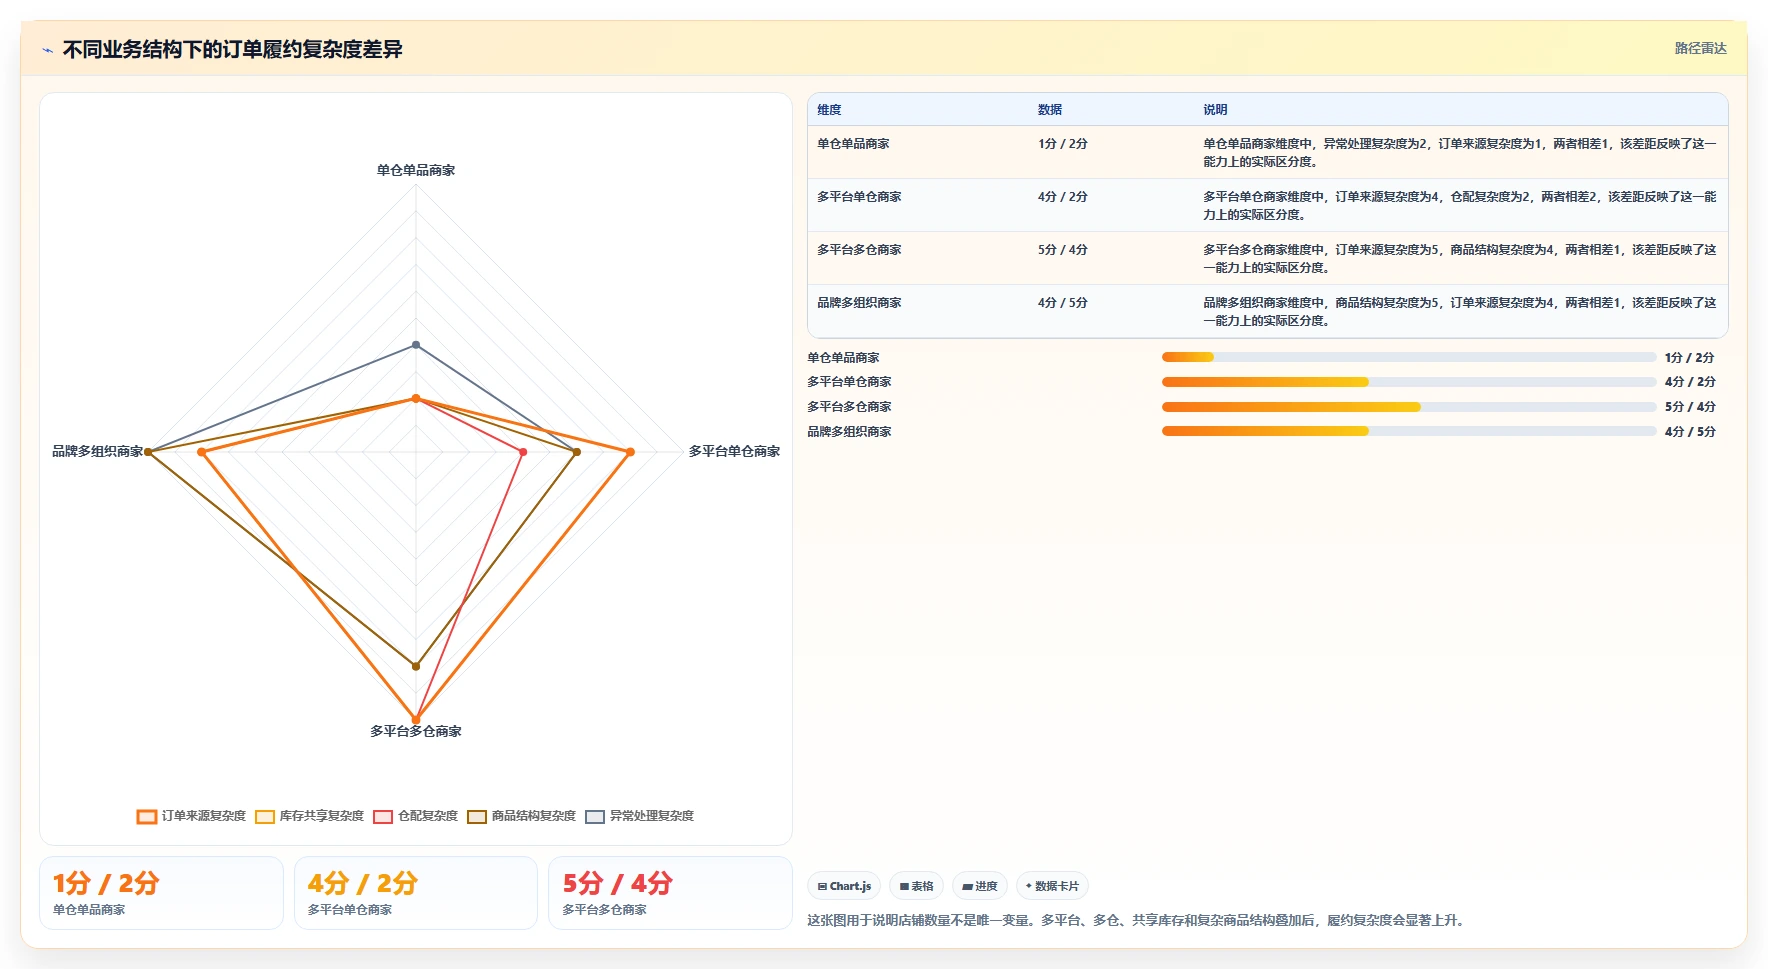Select the 多平台单仓商家 table row name
The width and height of the screenshot is (1768, 969).
(x=859, y=197)
